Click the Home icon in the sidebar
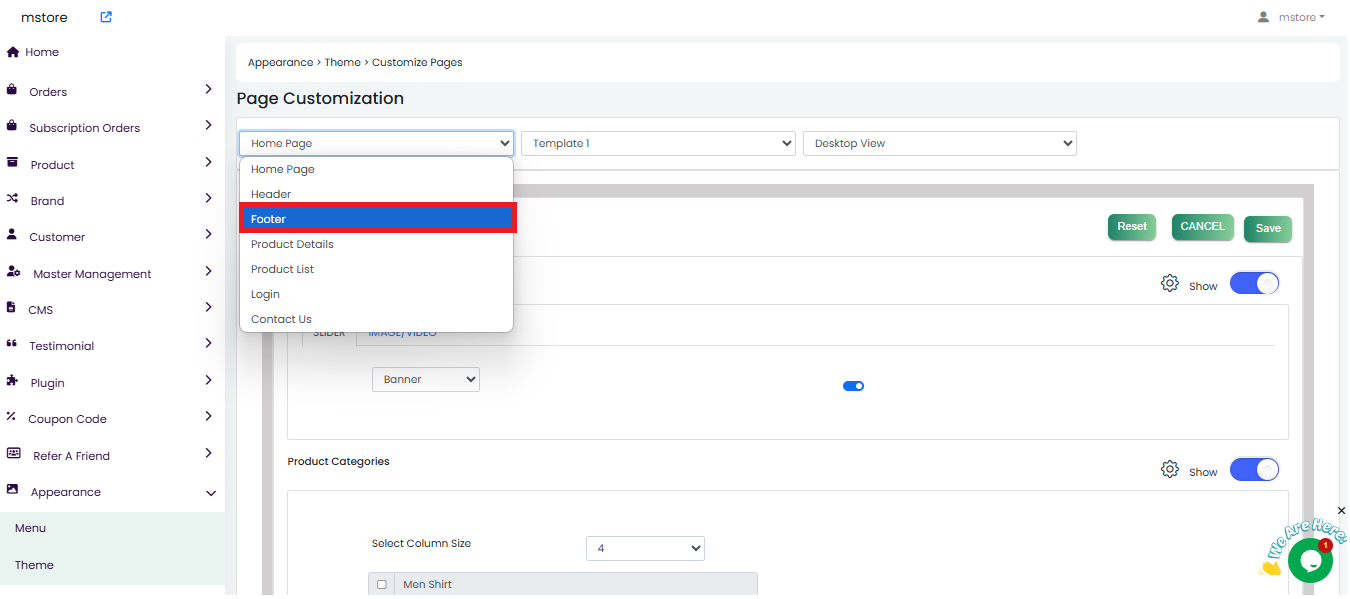The width and height of the screenshot is (1350, 599). click(13, 52)
